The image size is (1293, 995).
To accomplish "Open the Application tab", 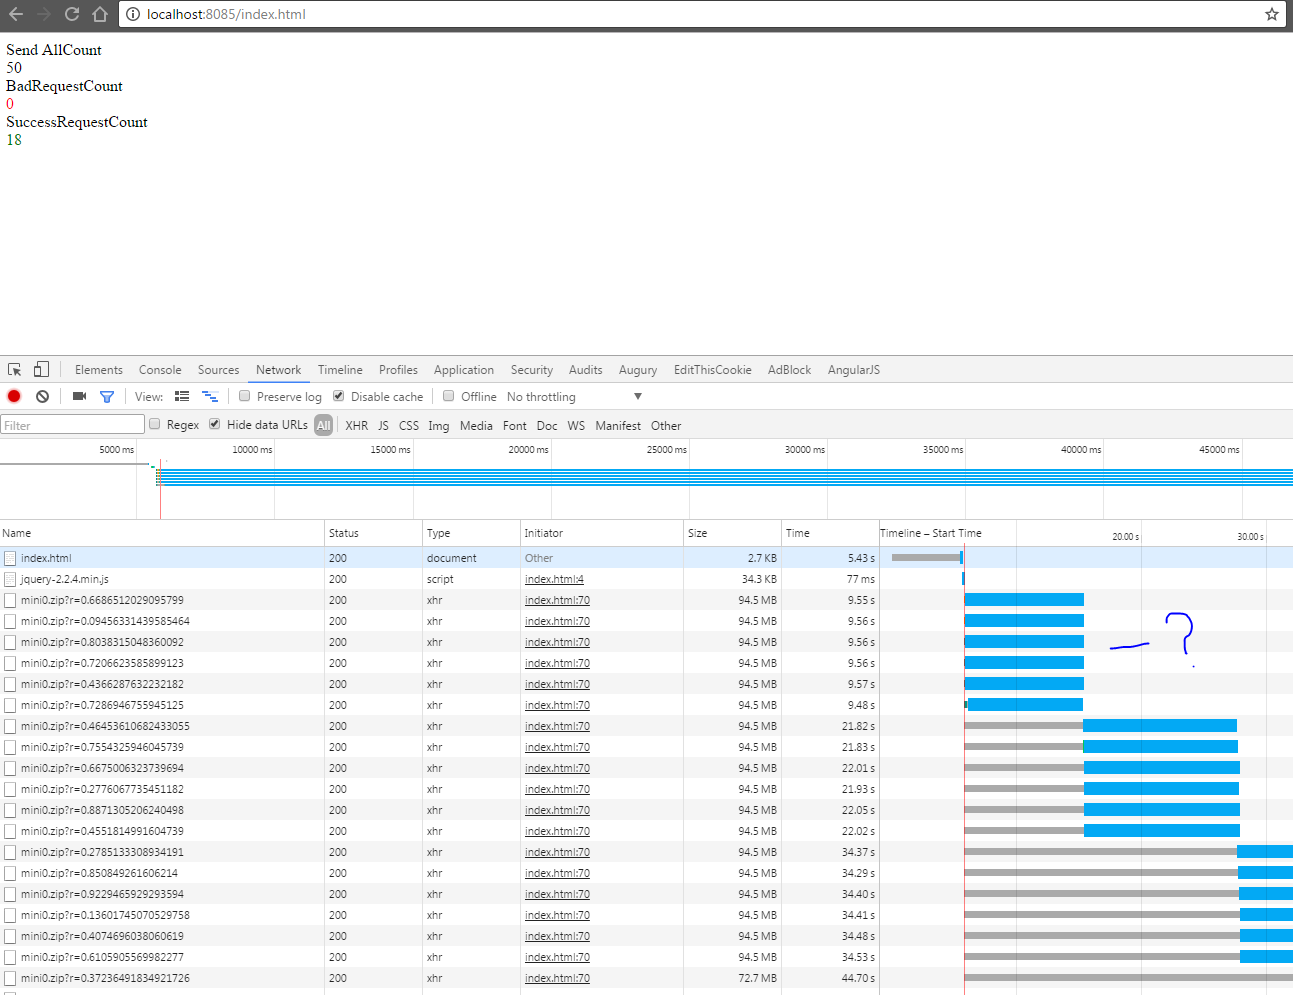I will pos(464,370).
